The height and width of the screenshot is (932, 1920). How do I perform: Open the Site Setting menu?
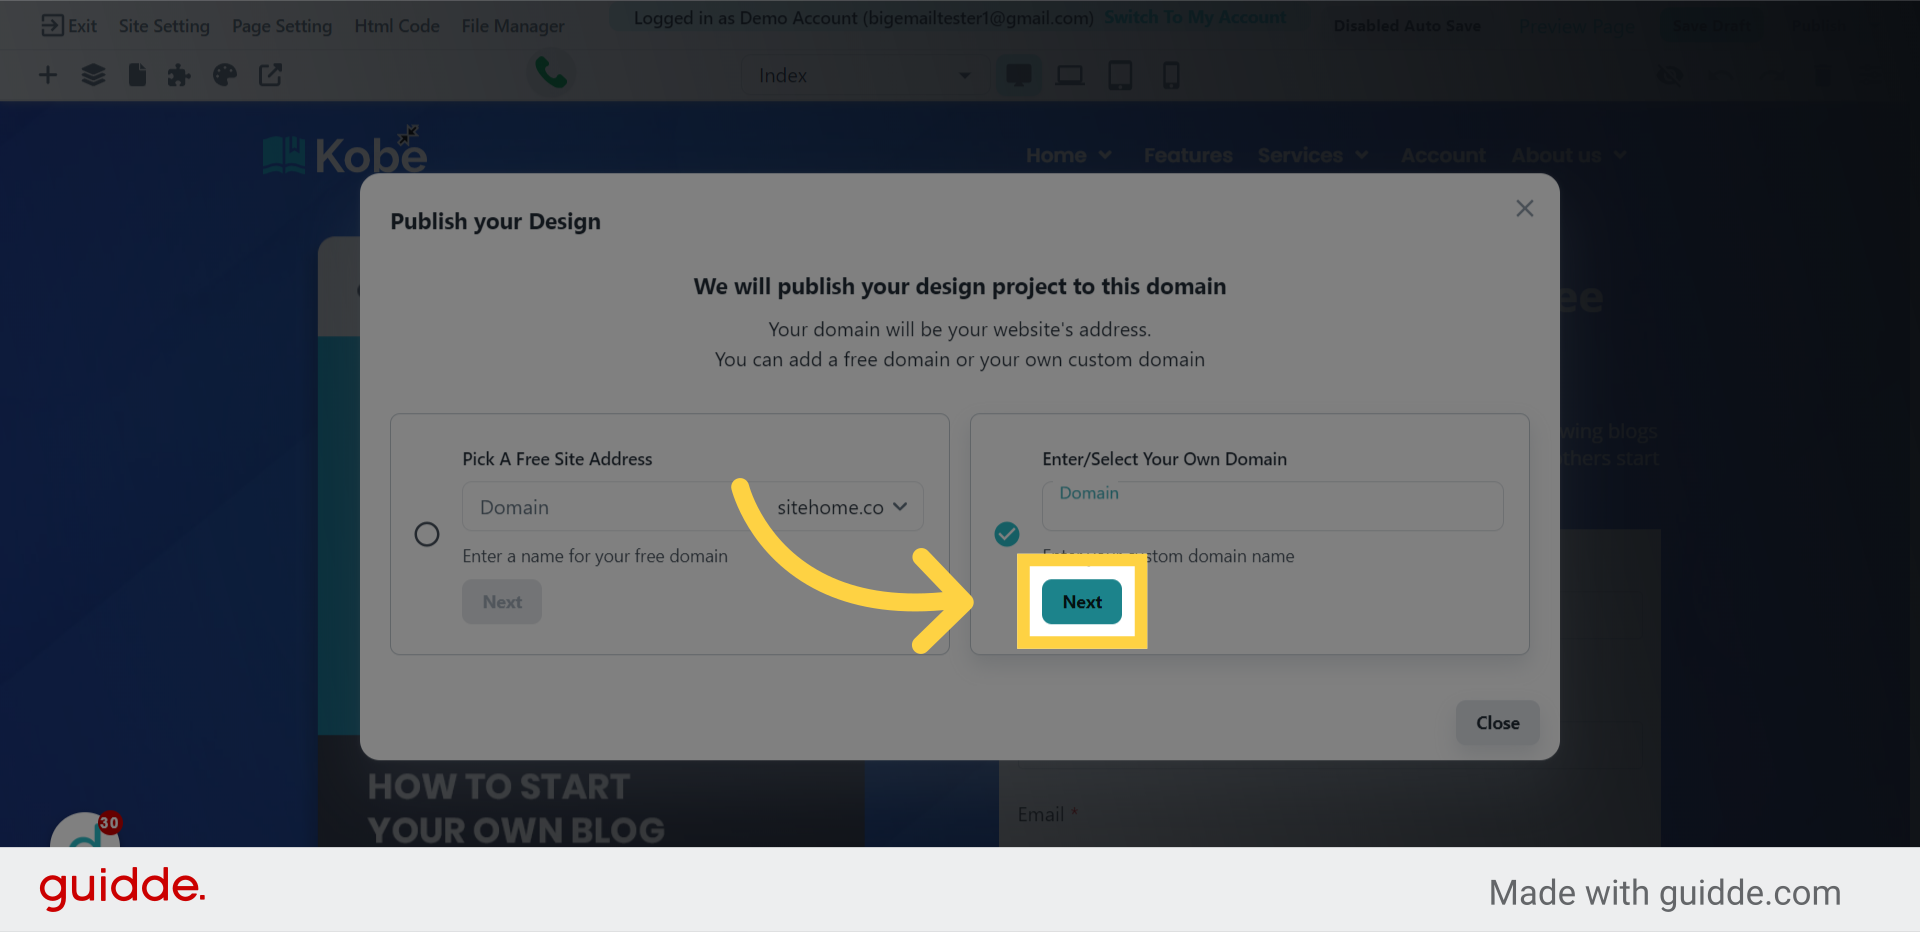coord(164,26)
